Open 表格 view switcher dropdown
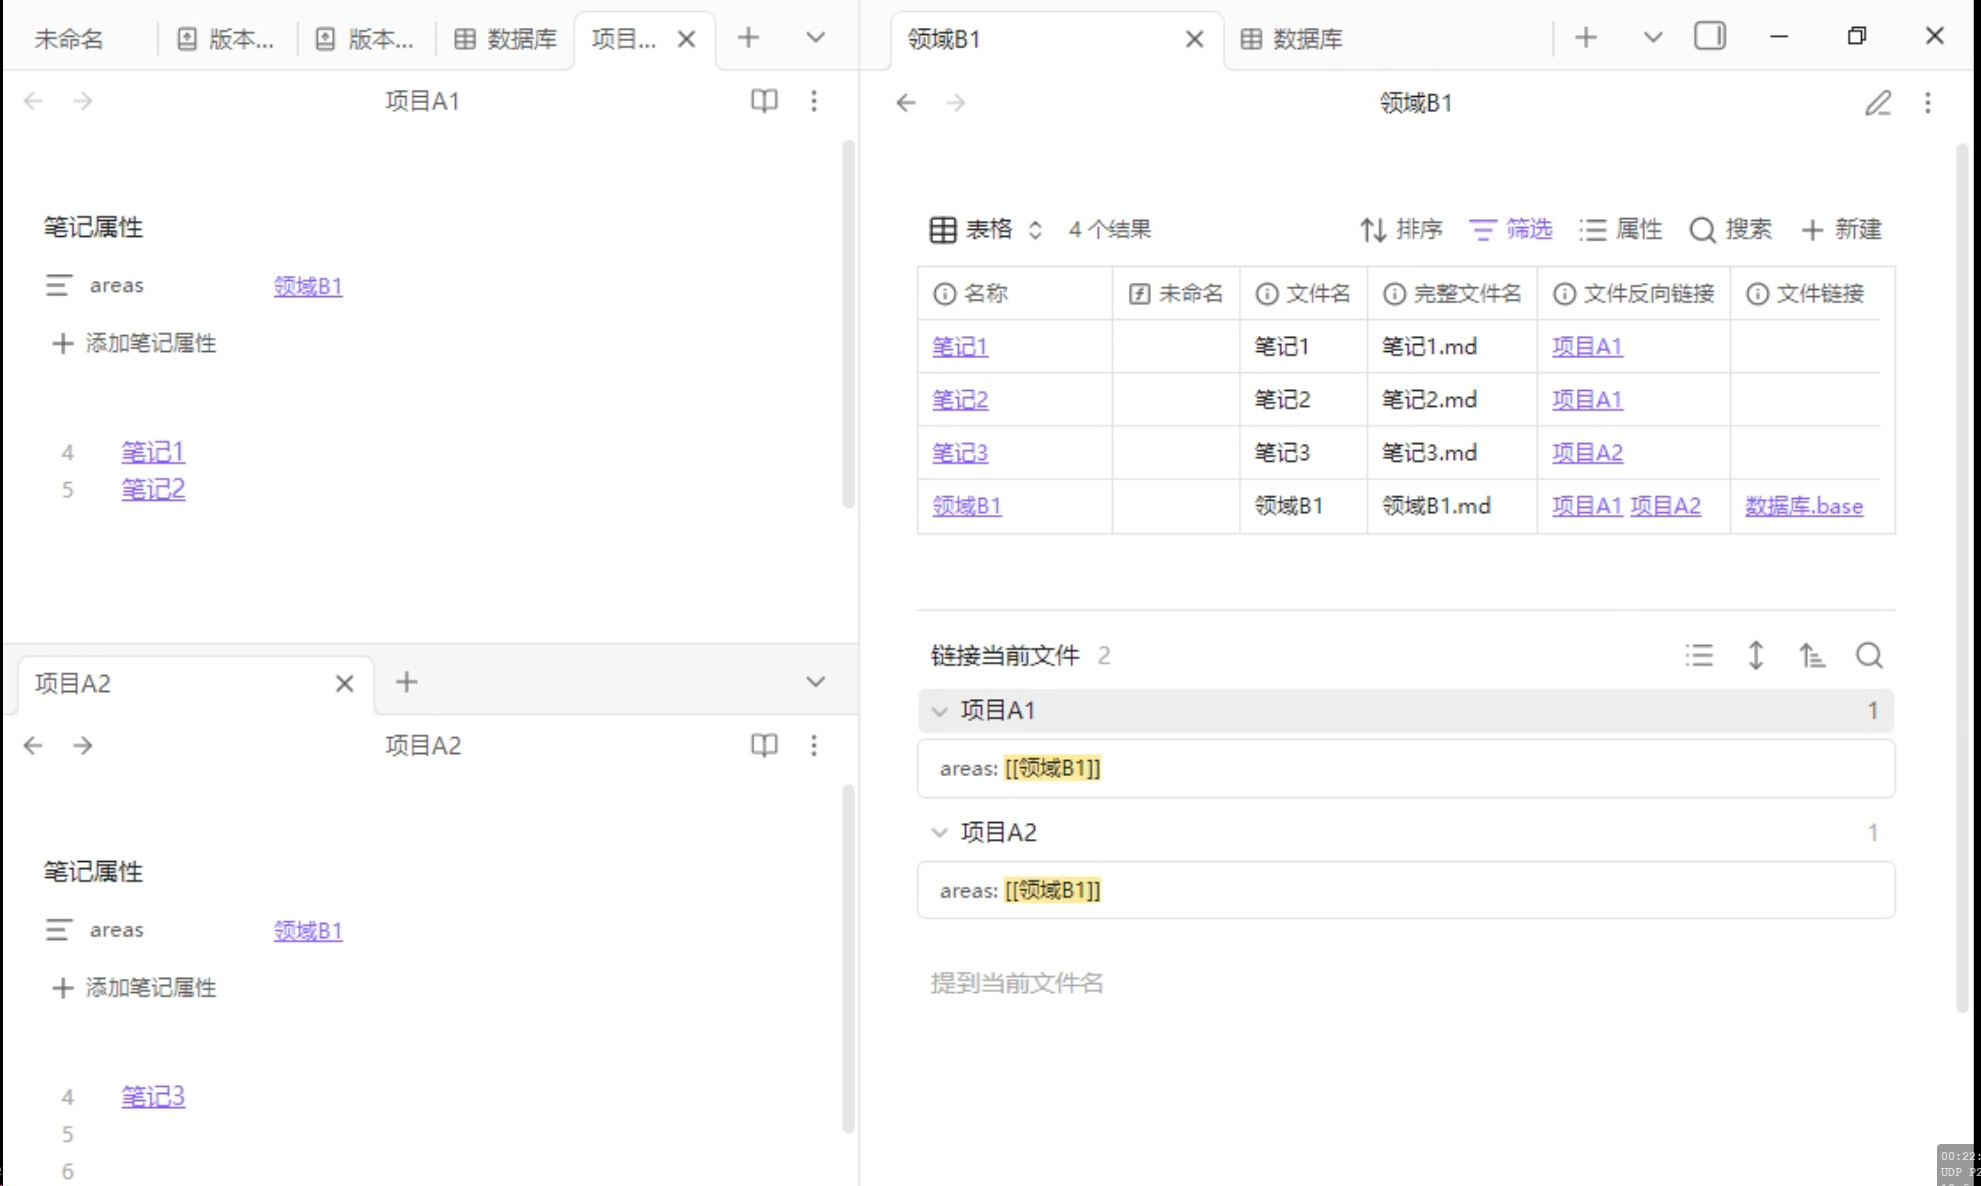This screenshot has width=1981, height=1186. coord(986,230)
